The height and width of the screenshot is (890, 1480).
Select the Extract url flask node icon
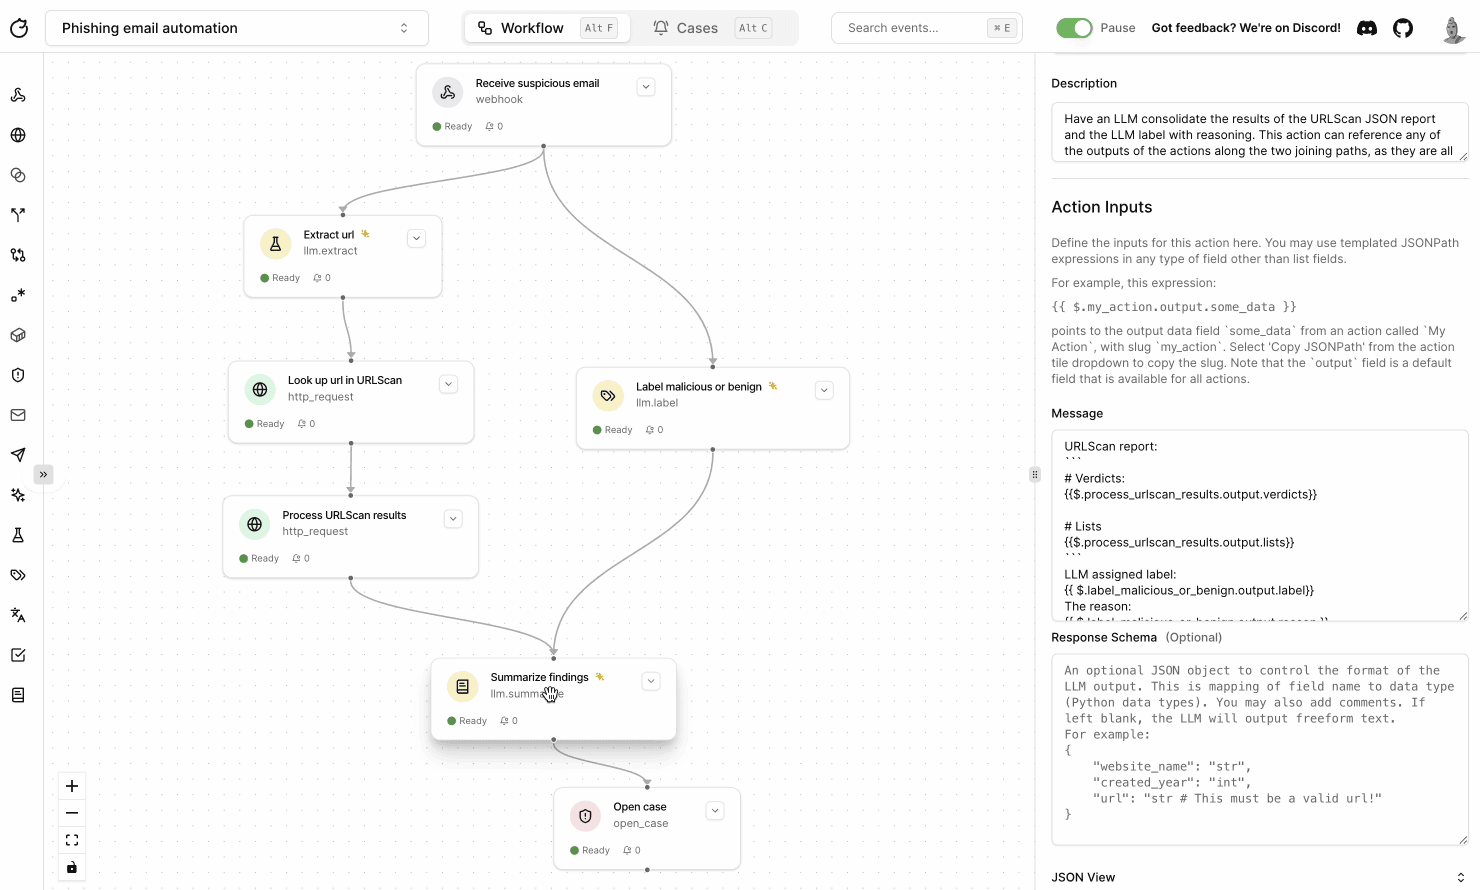click(275, 243)
